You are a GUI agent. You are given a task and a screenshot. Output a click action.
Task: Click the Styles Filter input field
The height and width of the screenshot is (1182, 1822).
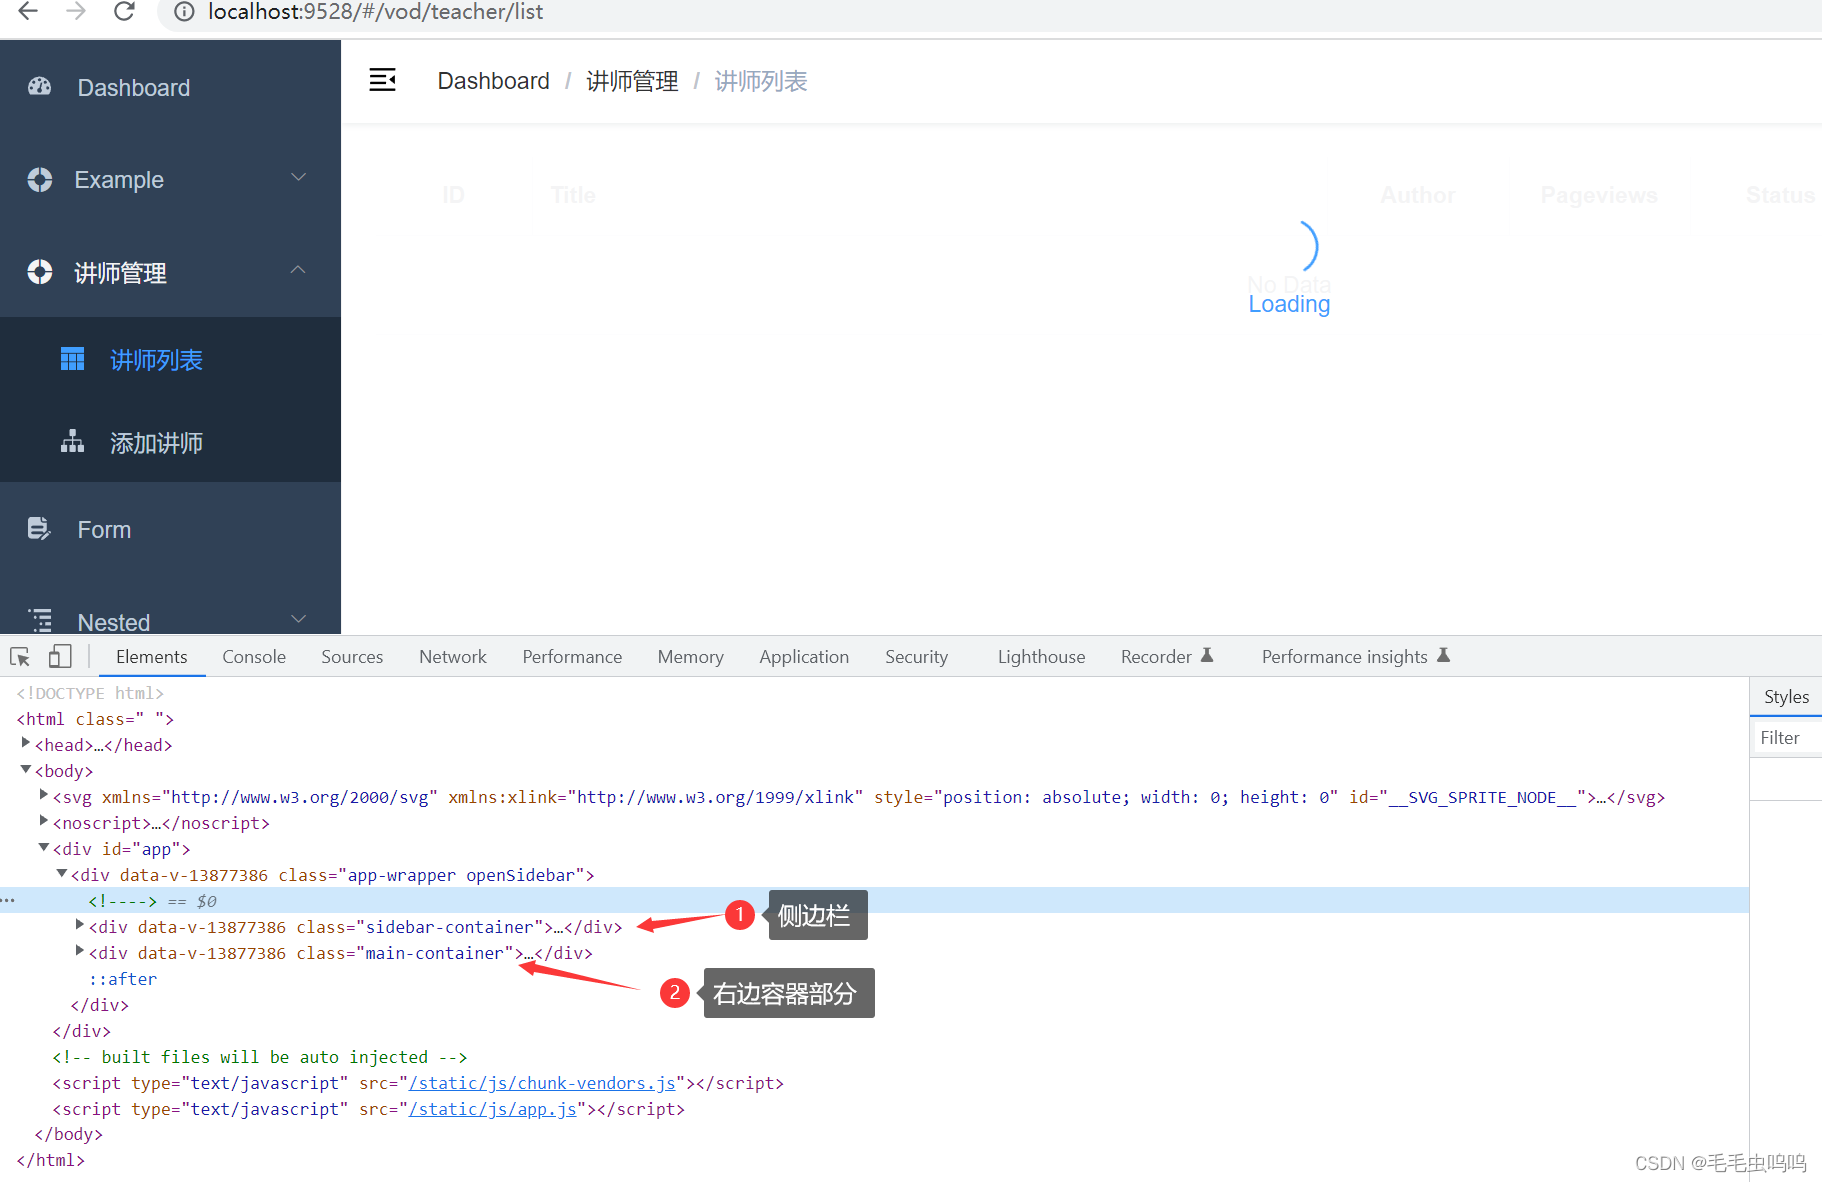[x=1788, y=738]
